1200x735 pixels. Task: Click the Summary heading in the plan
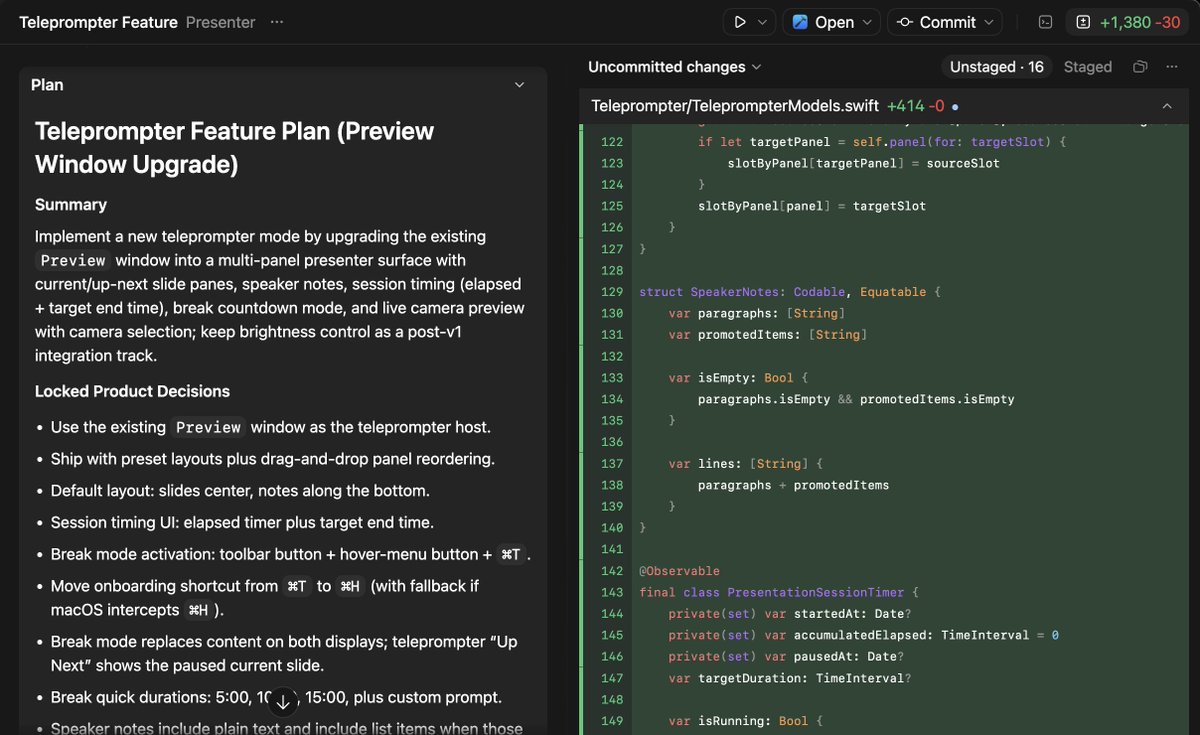point(71,204)
